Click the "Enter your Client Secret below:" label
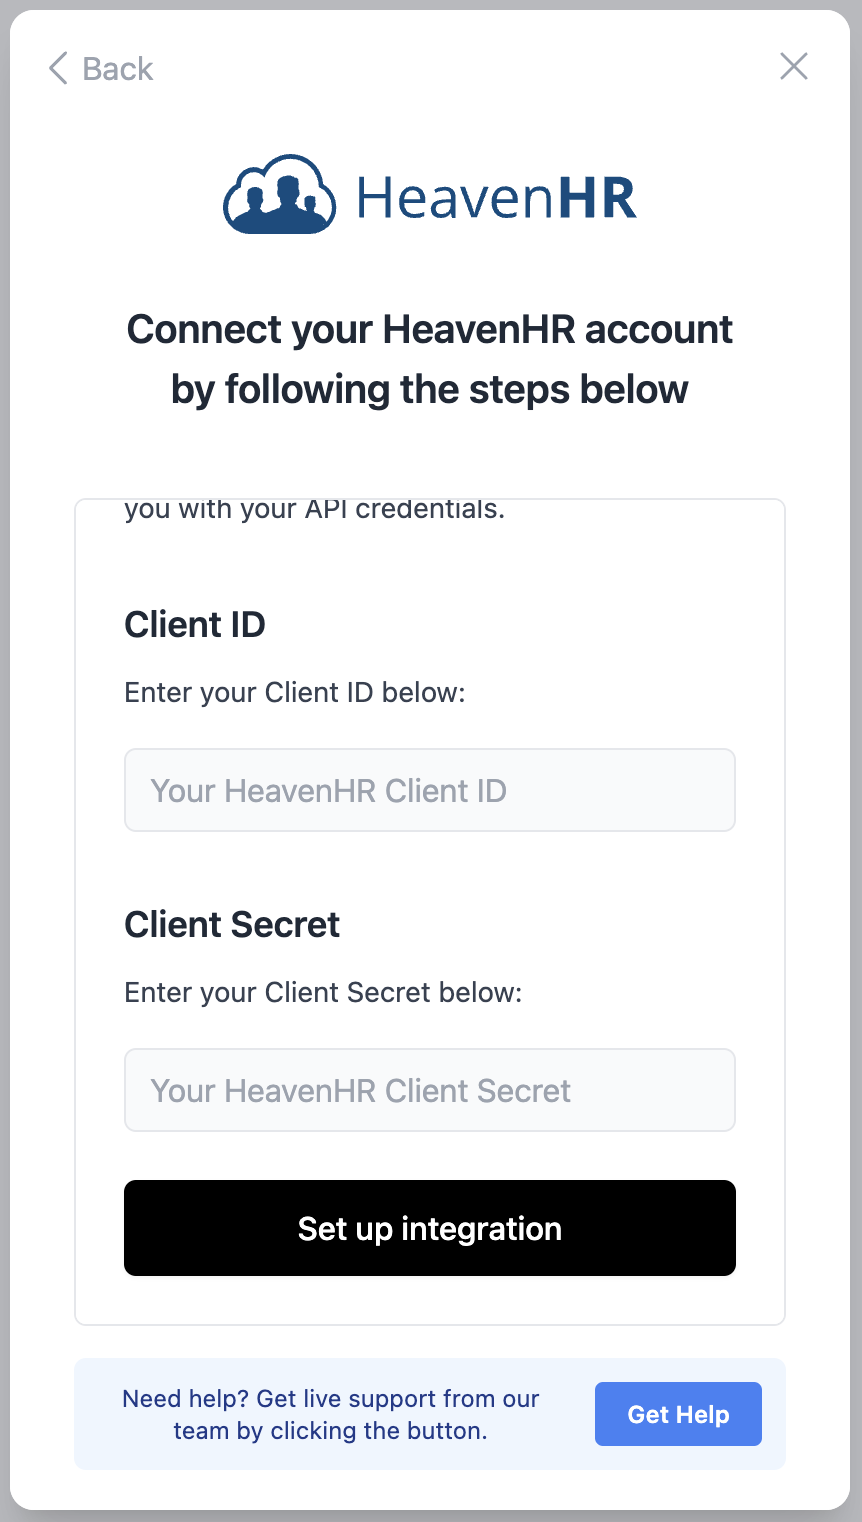862x1522 pixels. (x=323, y=992)
